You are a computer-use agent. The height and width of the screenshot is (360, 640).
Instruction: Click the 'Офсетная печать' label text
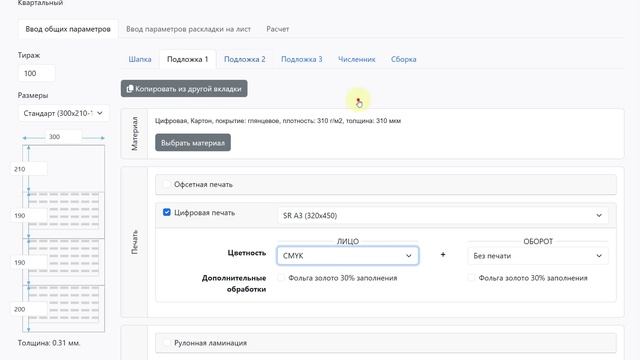[x=203, y=184]
